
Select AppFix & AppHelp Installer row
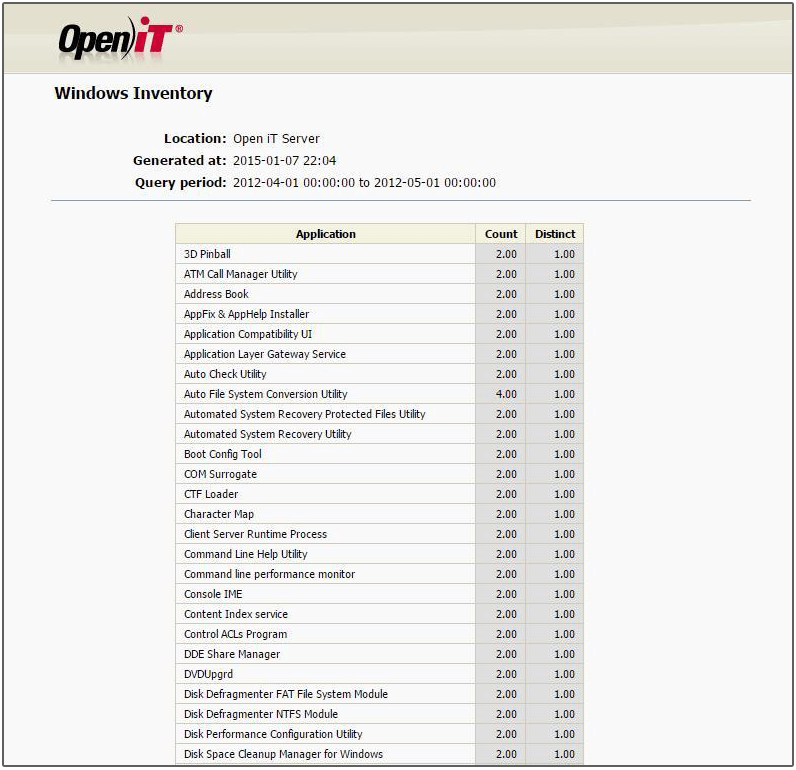coord(380,314)
